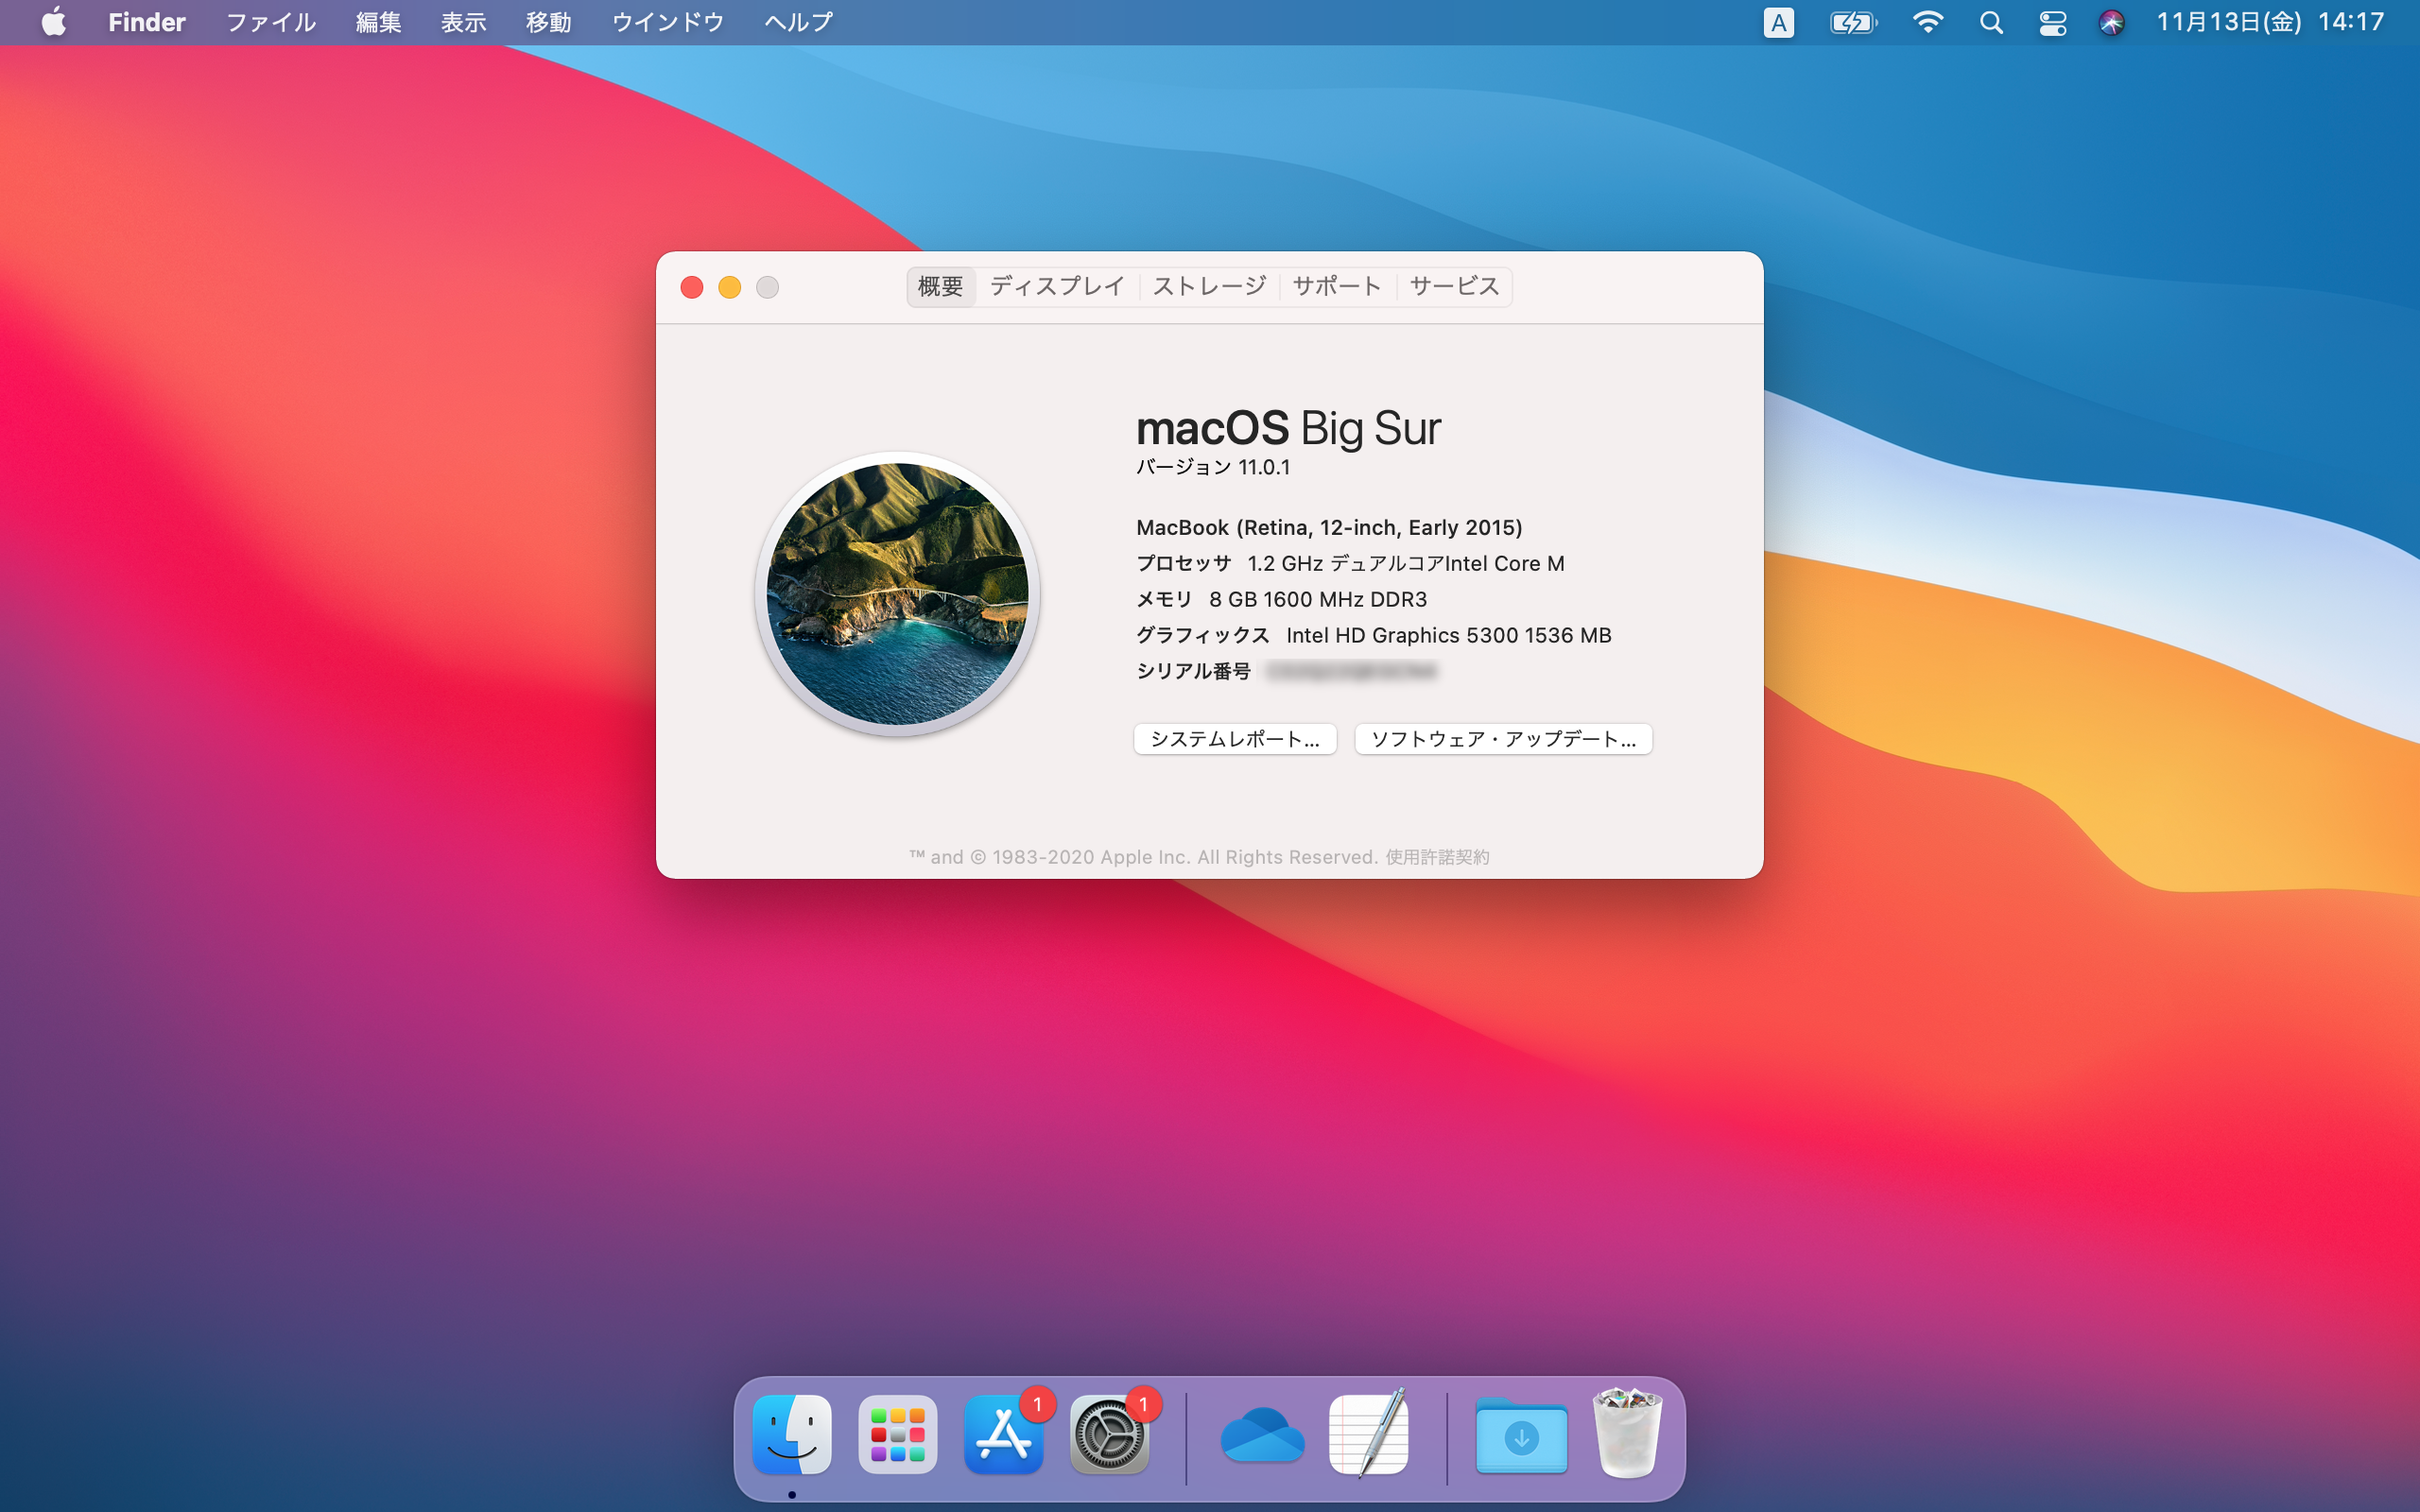Click 使用許諾契約 license link
This screenshot has width=2420, height=1512.
[1436, 857]
